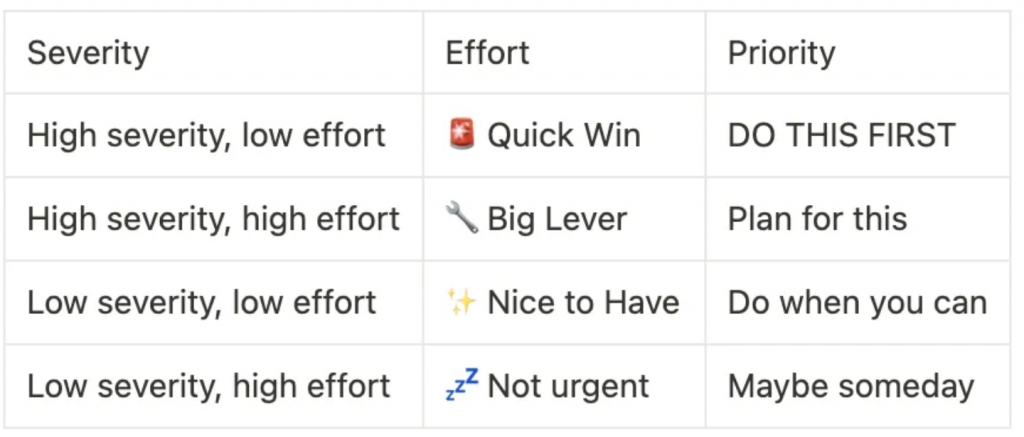Click the red siren emoji icon

[x=462, y=133]
